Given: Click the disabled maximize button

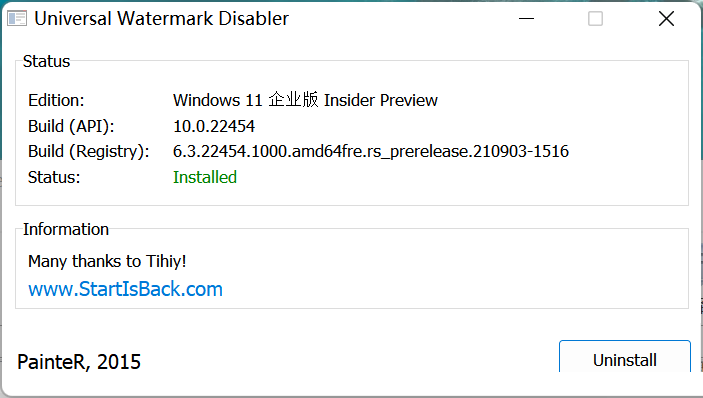Looking at the screenshot, I should [595, 18].
